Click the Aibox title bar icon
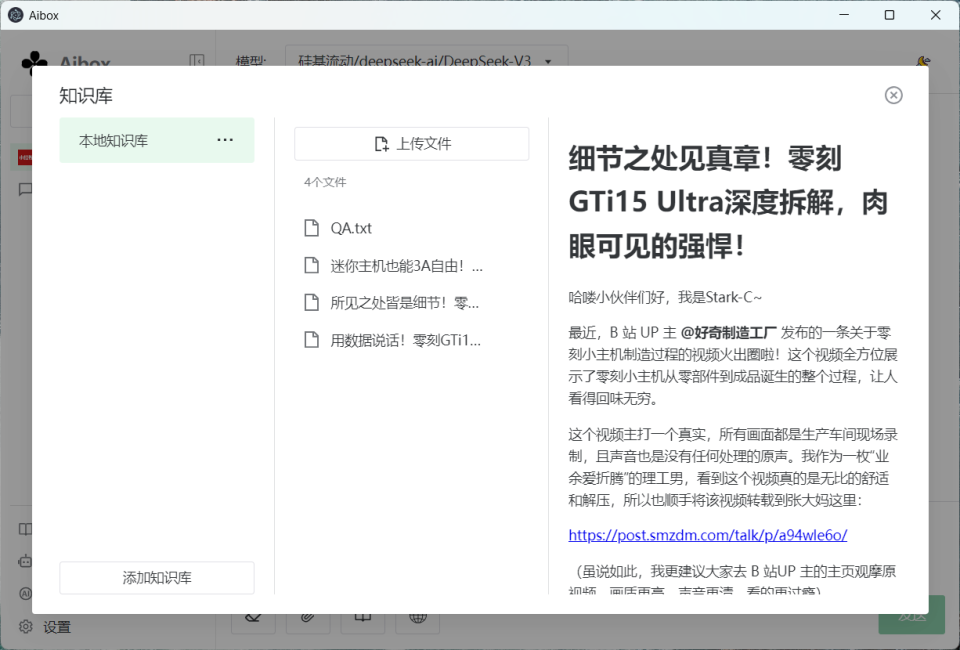This screenshot has height=650, width=960. click(x=16, y=15)
